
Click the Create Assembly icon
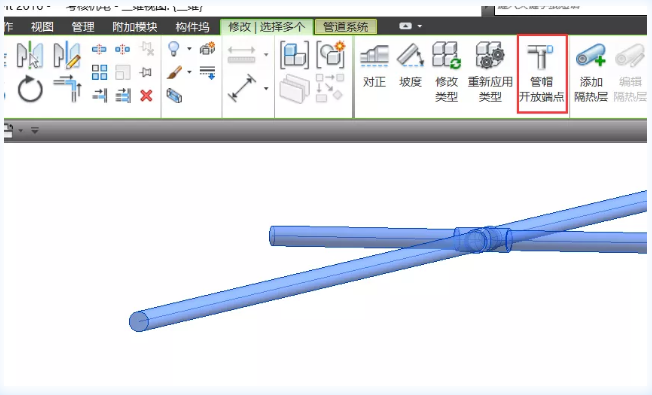coord(294,55)
